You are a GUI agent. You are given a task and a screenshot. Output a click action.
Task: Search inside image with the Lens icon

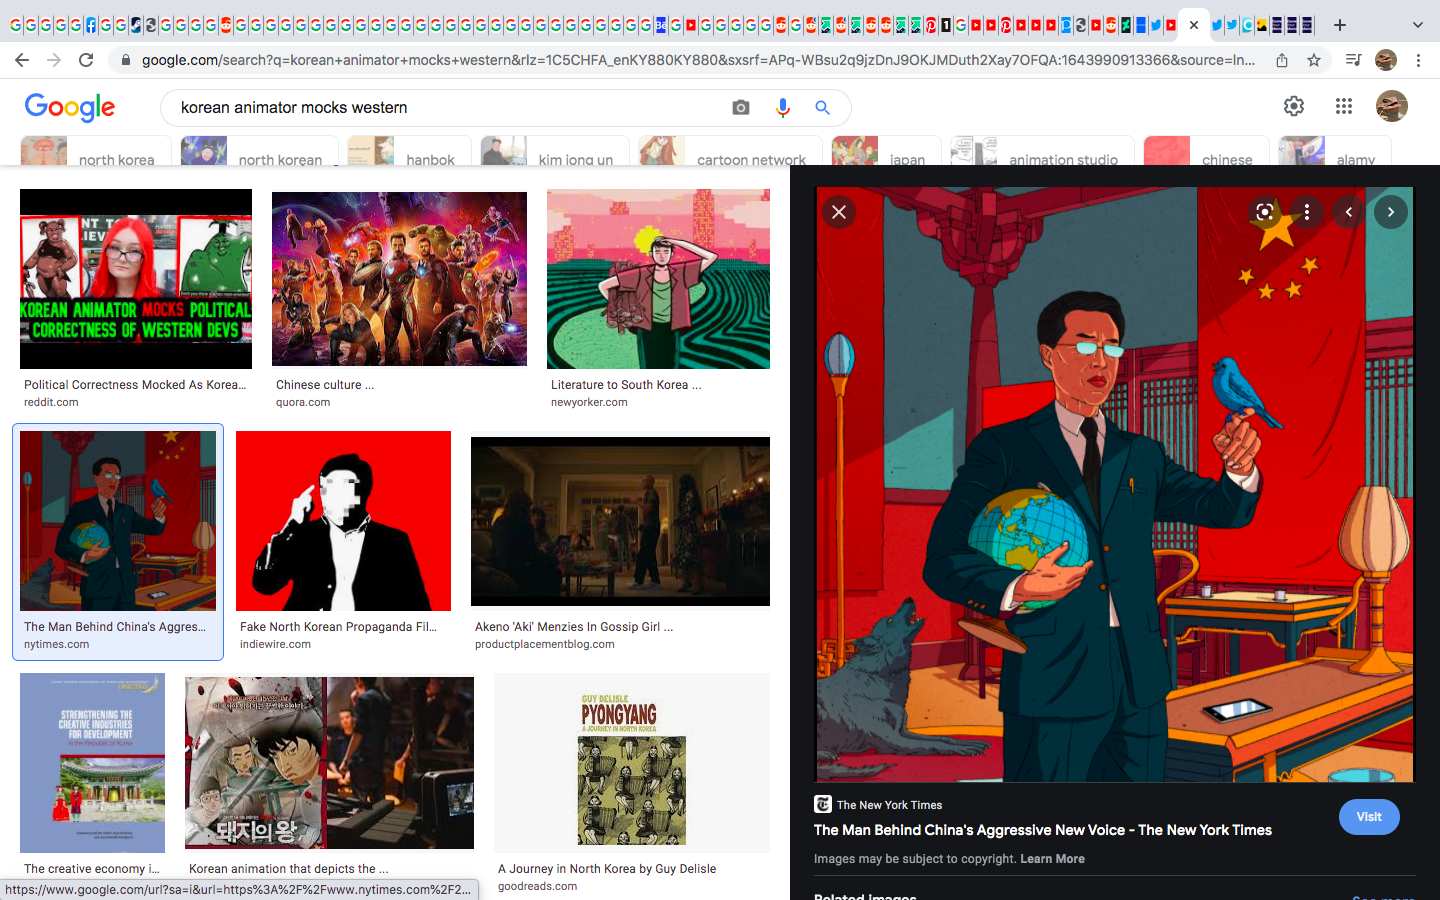tap(1265, 212)
